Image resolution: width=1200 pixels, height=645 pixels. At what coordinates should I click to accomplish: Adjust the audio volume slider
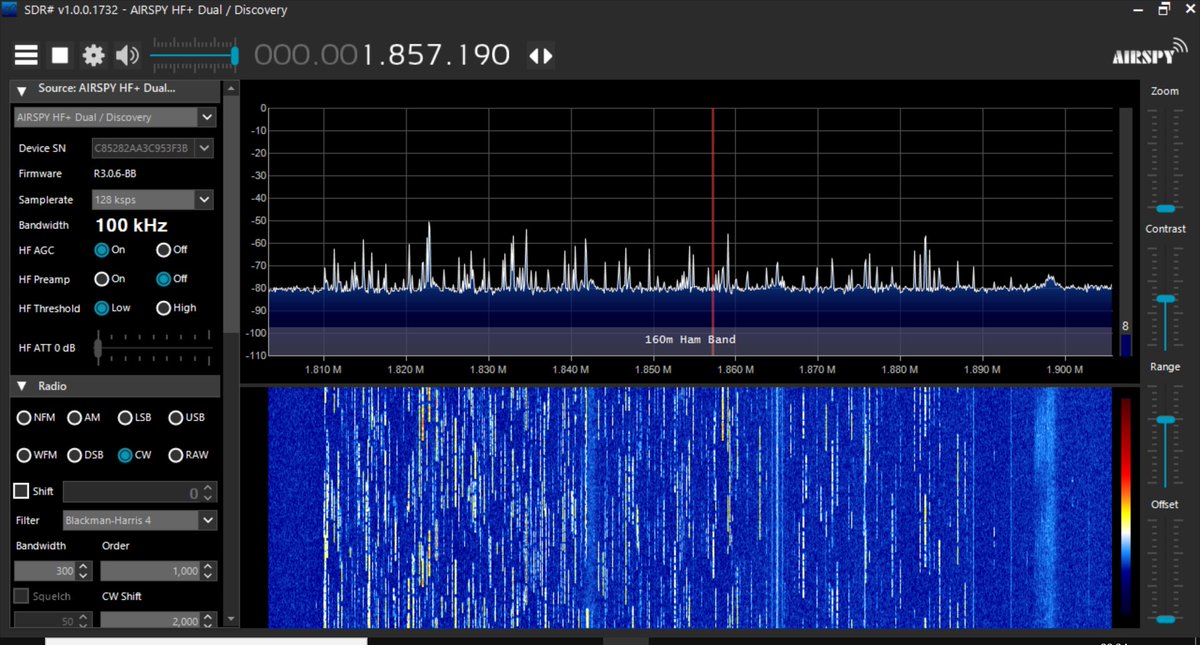click(x=195, y=55)
